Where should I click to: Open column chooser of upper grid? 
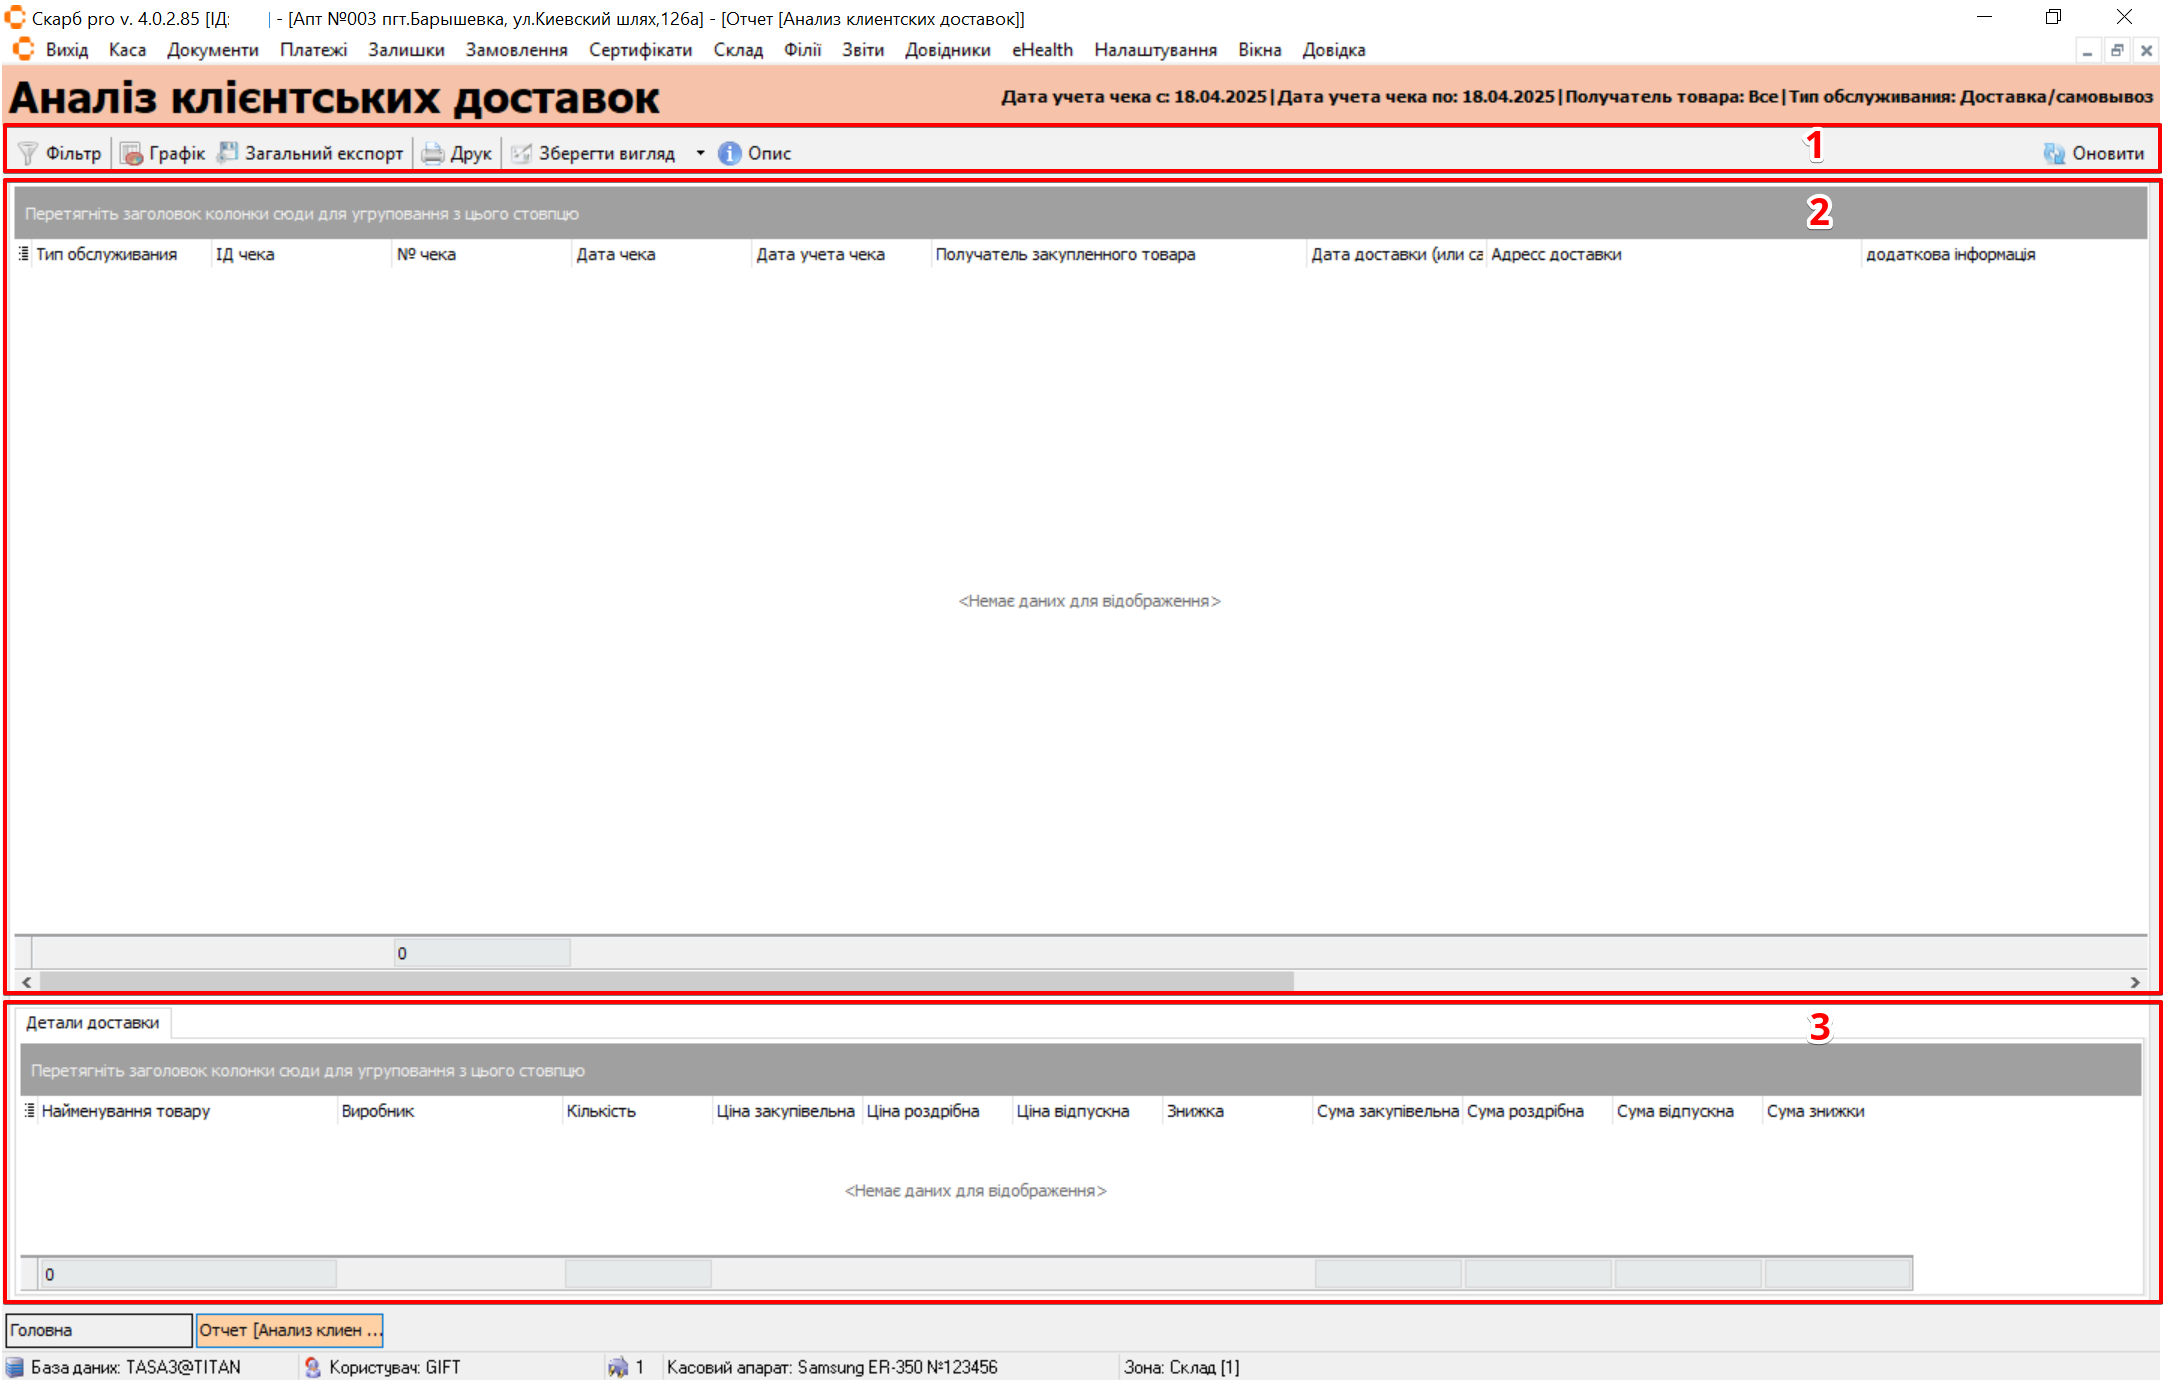click(24, 254)
